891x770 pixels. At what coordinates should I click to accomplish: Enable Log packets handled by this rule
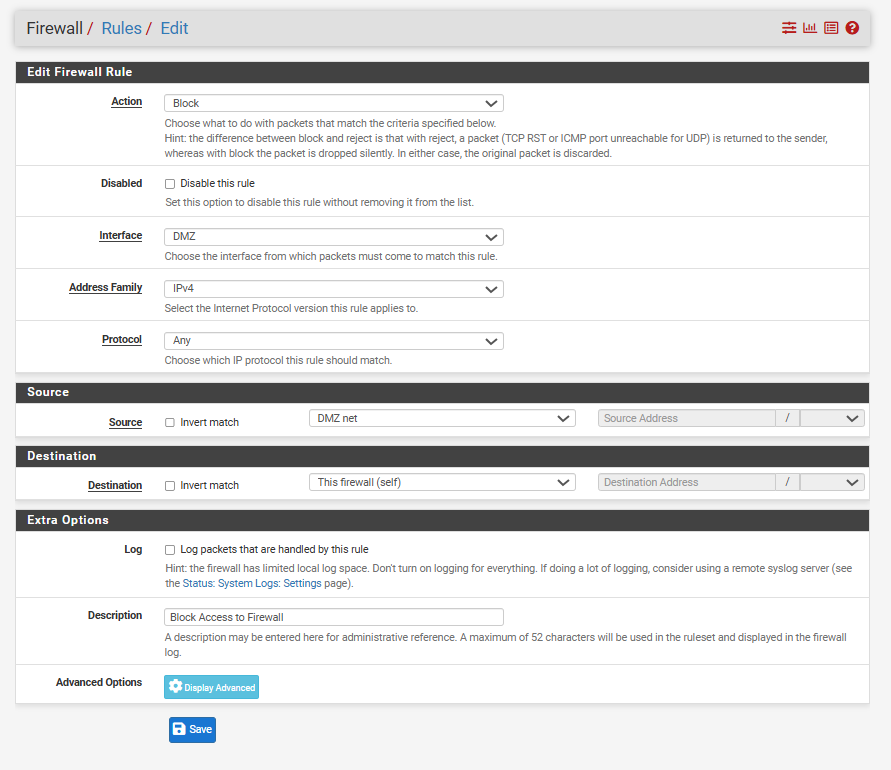point(170,550)
